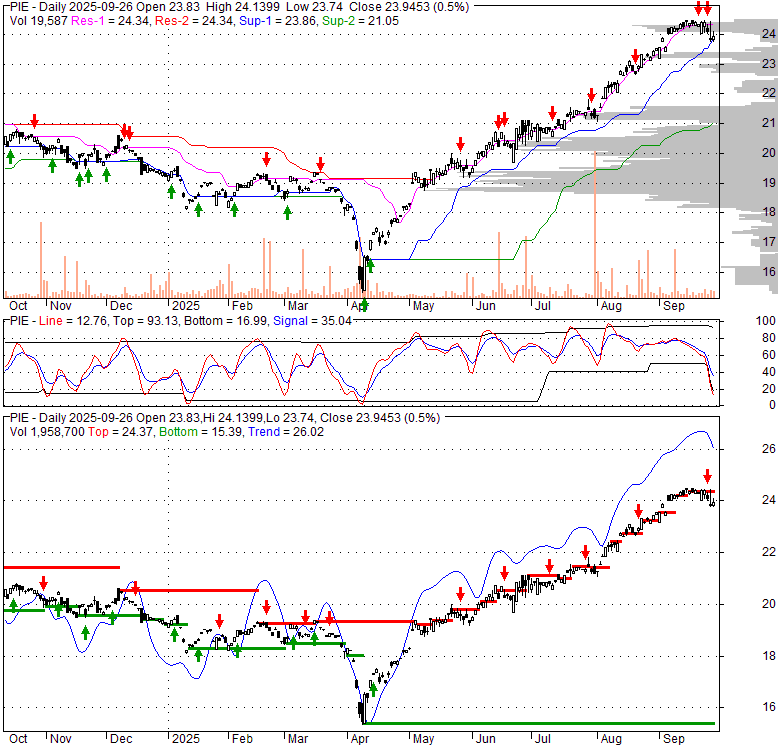Screen dimensions: 780x745
Task: Click the Feb label on top chart time axis
Action: click(x=242, y=306)
